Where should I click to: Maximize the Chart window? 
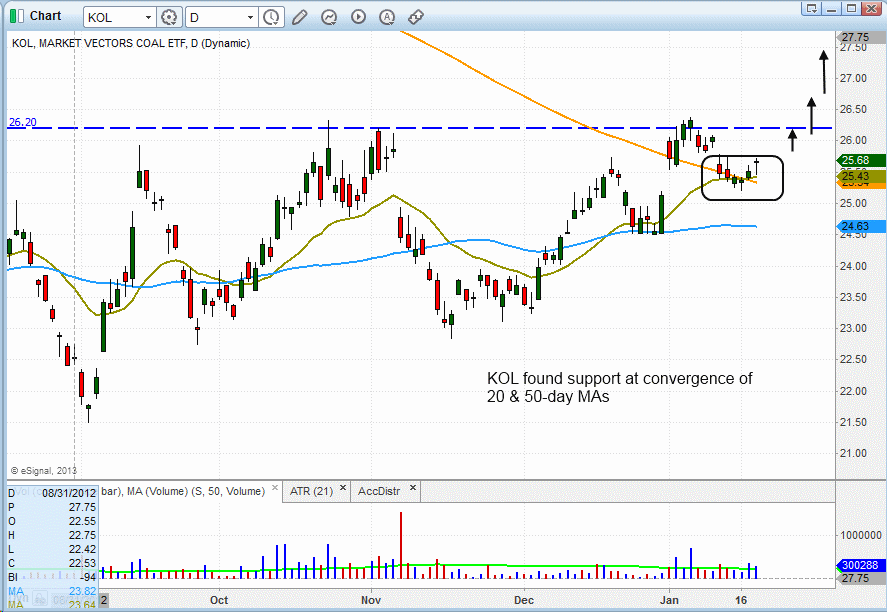tap(850, 8)
